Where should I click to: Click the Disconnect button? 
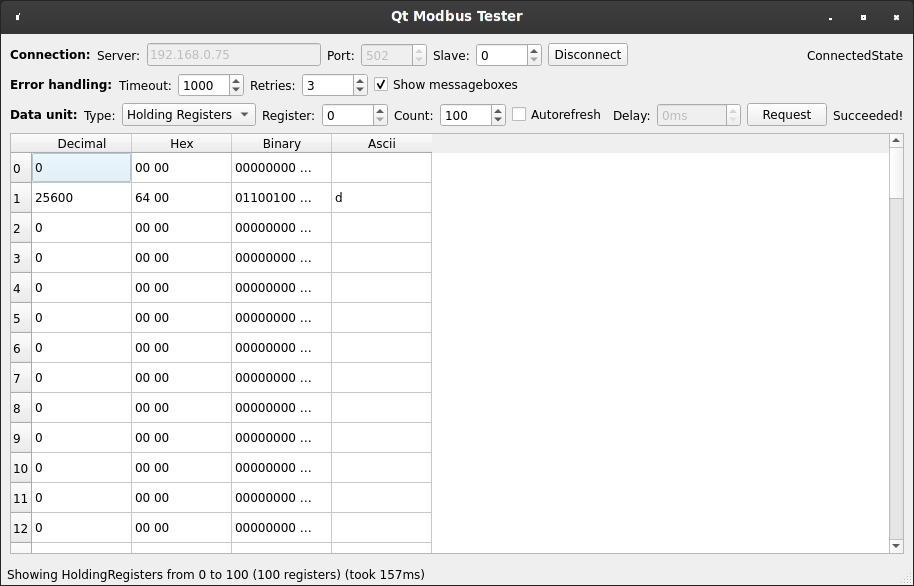coord(588,55)
